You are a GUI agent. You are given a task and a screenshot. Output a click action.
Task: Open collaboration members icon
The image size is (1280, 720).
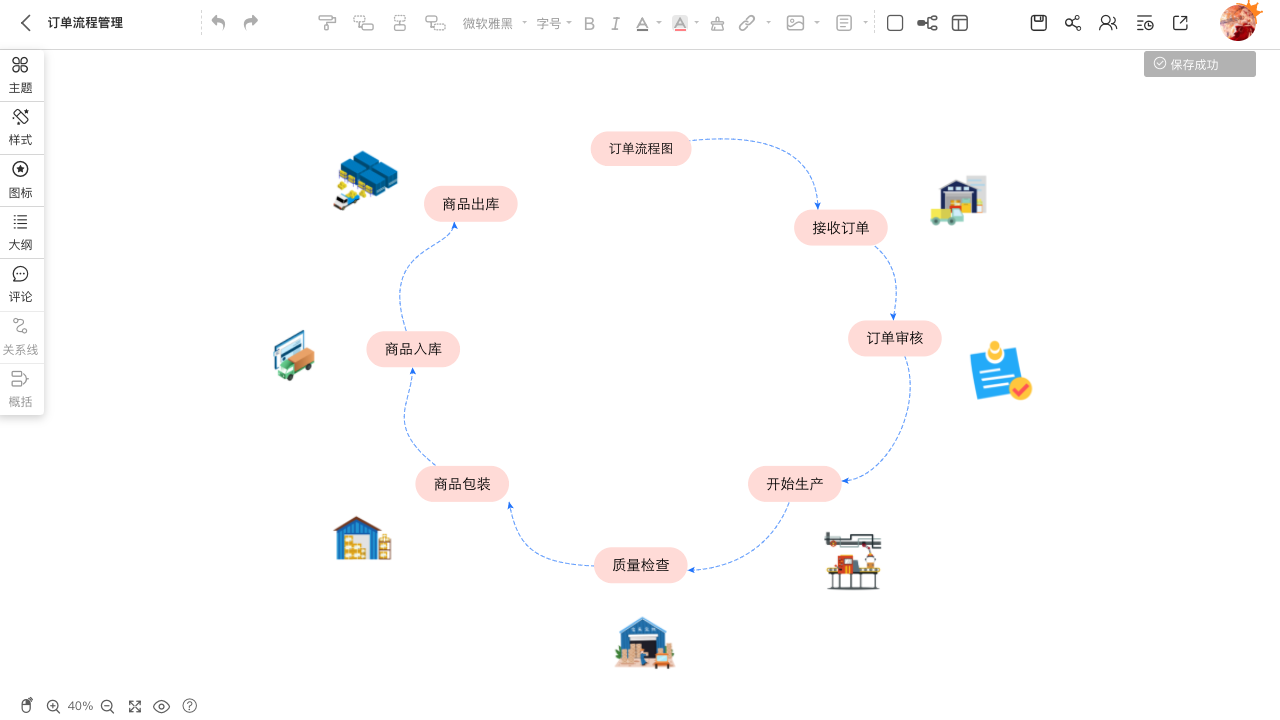1108,22
